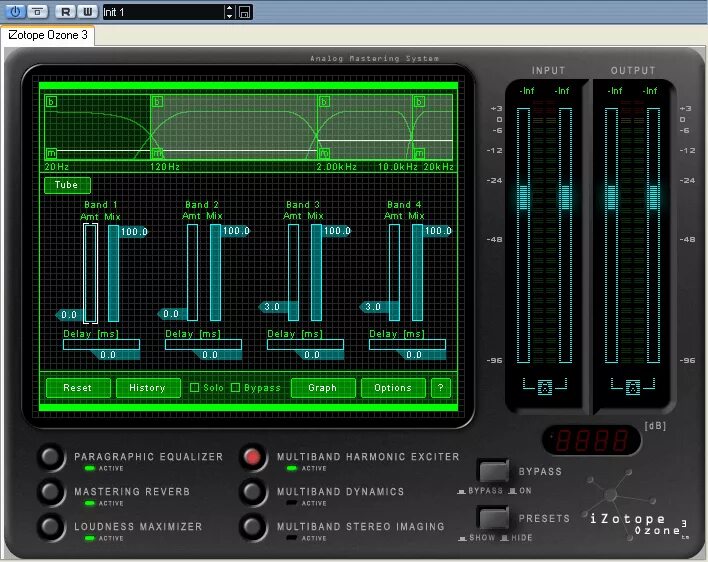Select the Mastering Reverb module knob

[51, 491]
